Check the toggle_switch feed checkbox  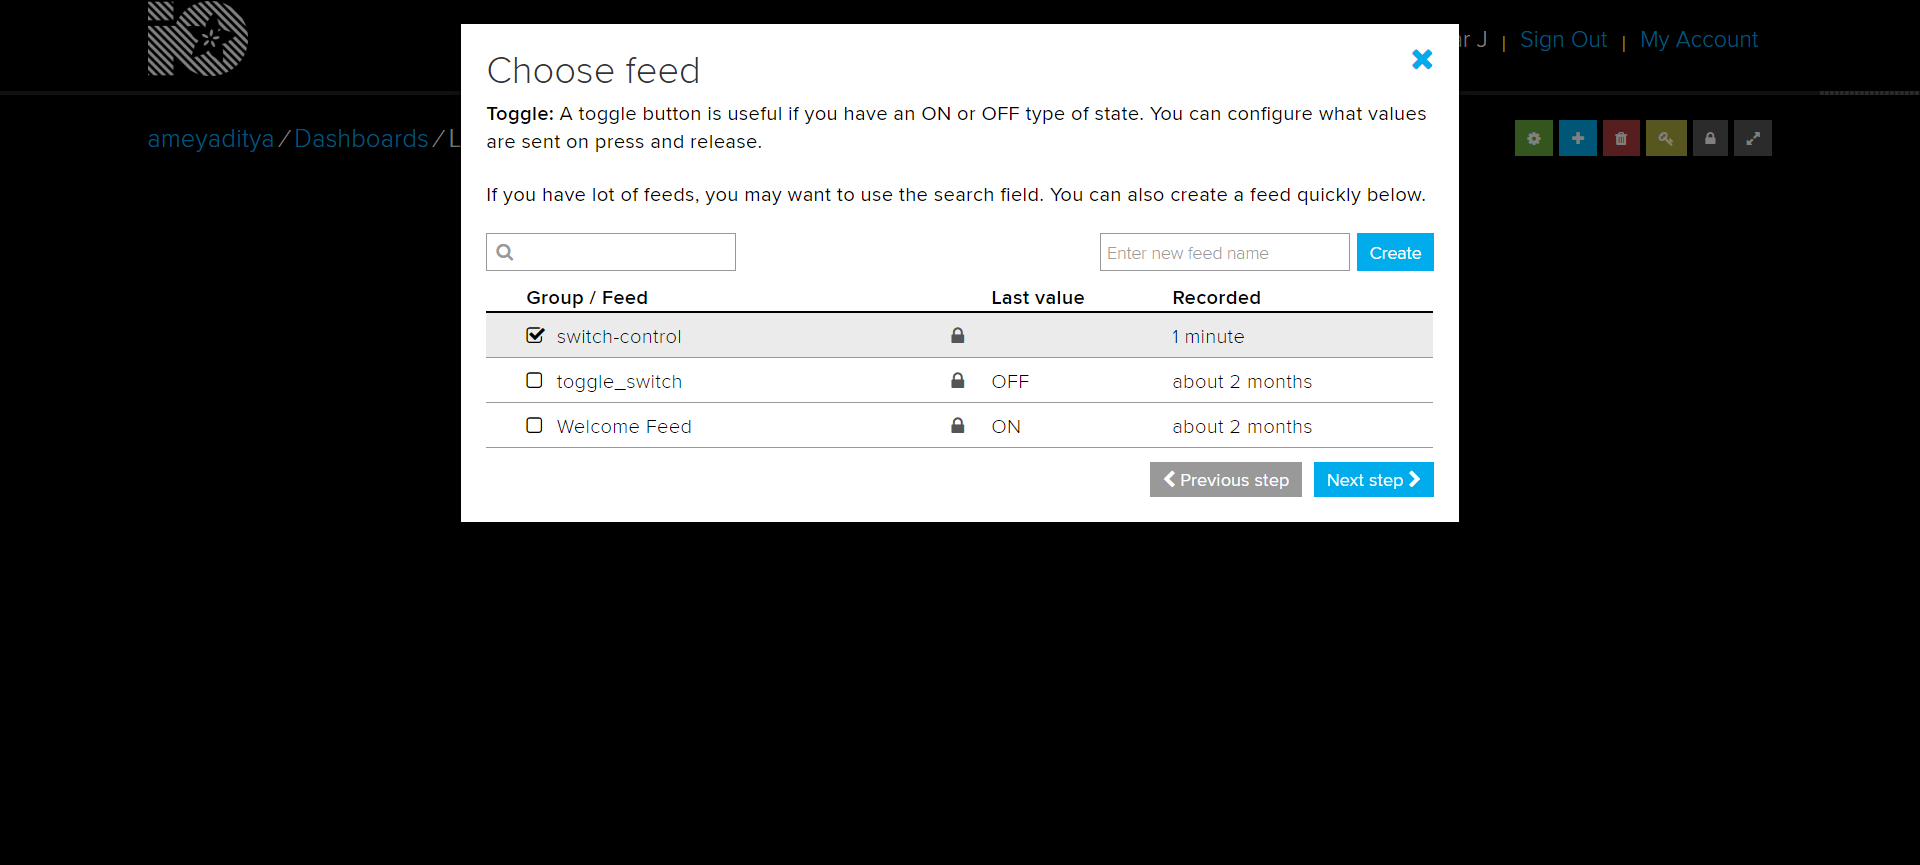click(x=534, y=380)
